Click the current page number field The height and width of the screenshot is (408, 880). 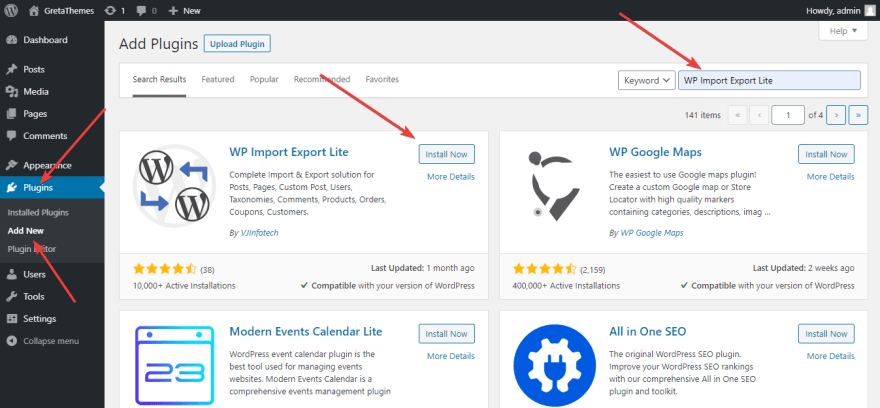click(788, 115)
